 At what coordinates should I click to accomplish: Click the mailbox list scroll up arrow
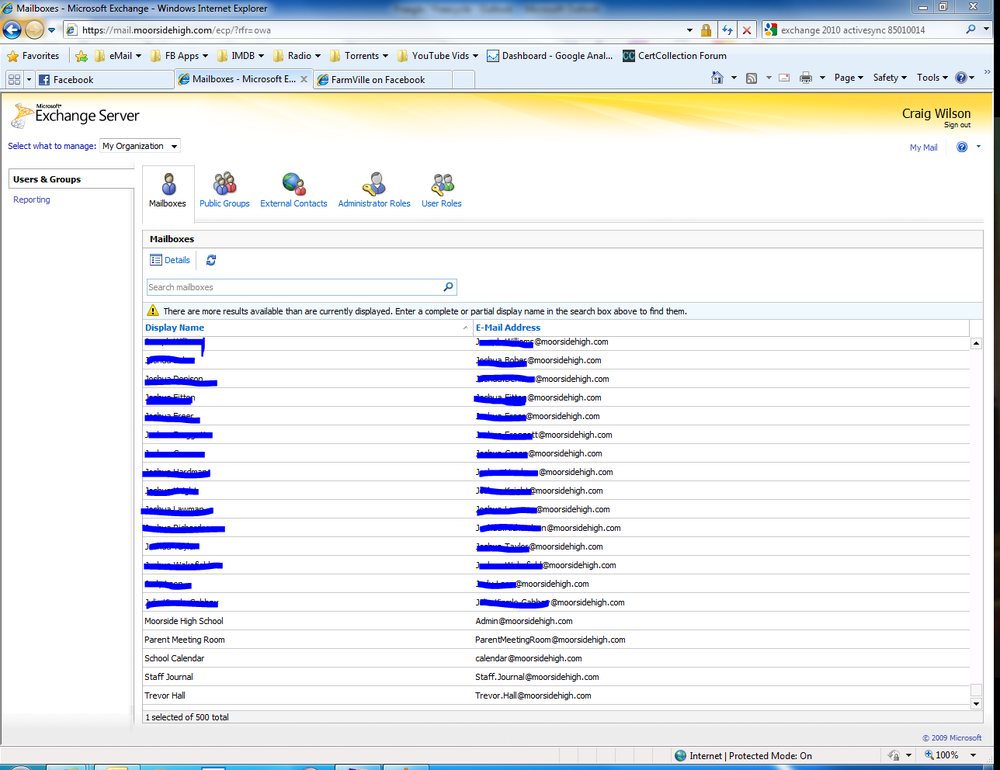point(976,343)
